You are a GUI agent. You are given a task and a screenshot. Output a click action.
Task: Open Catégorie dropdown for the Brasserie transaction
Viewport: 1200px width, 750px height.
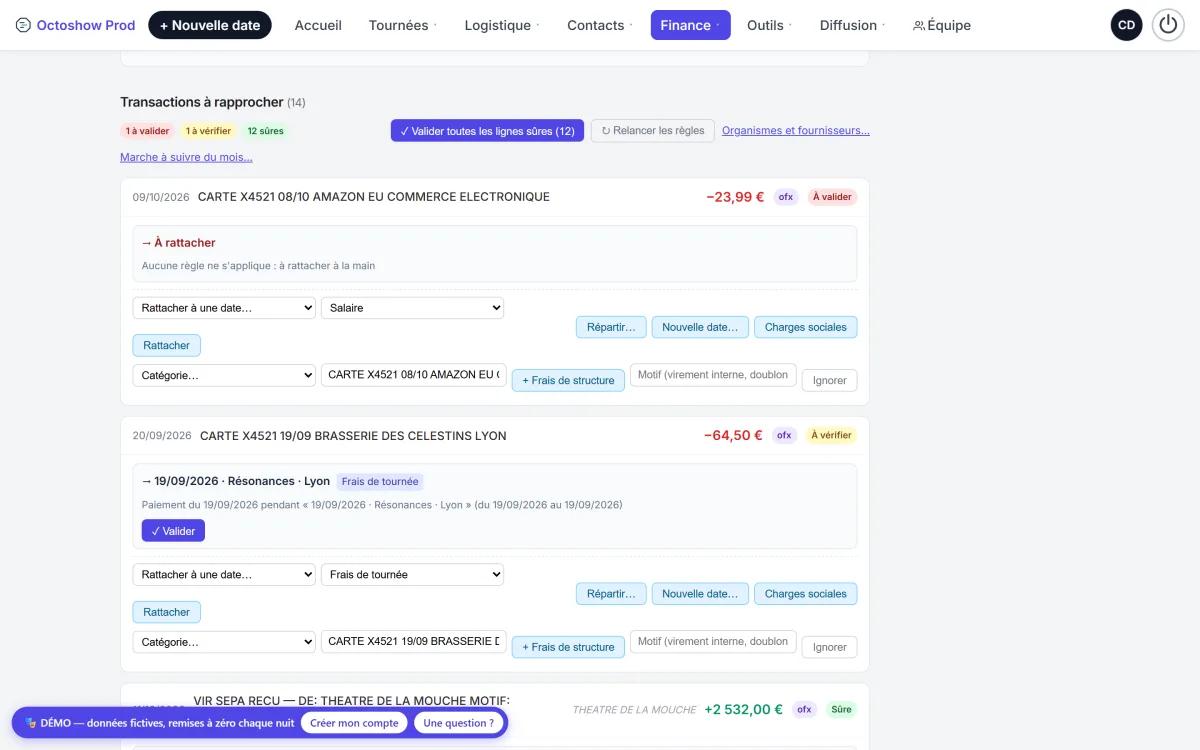224,642
